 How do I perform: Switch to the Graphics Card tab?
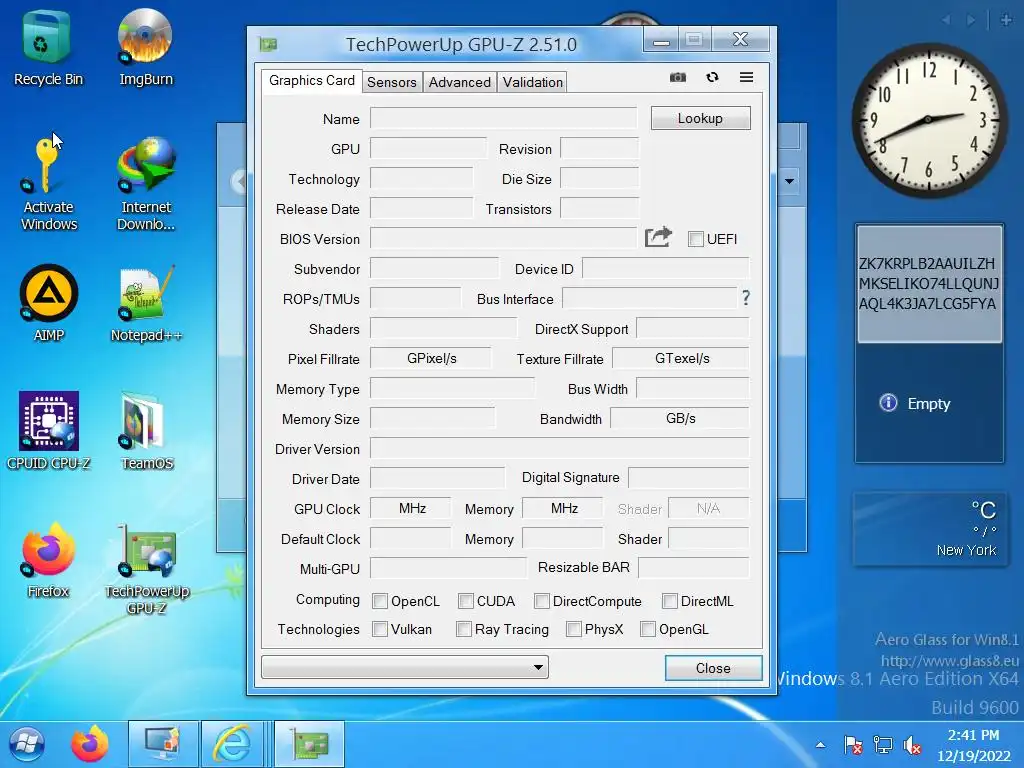click(x=312, y=80)
